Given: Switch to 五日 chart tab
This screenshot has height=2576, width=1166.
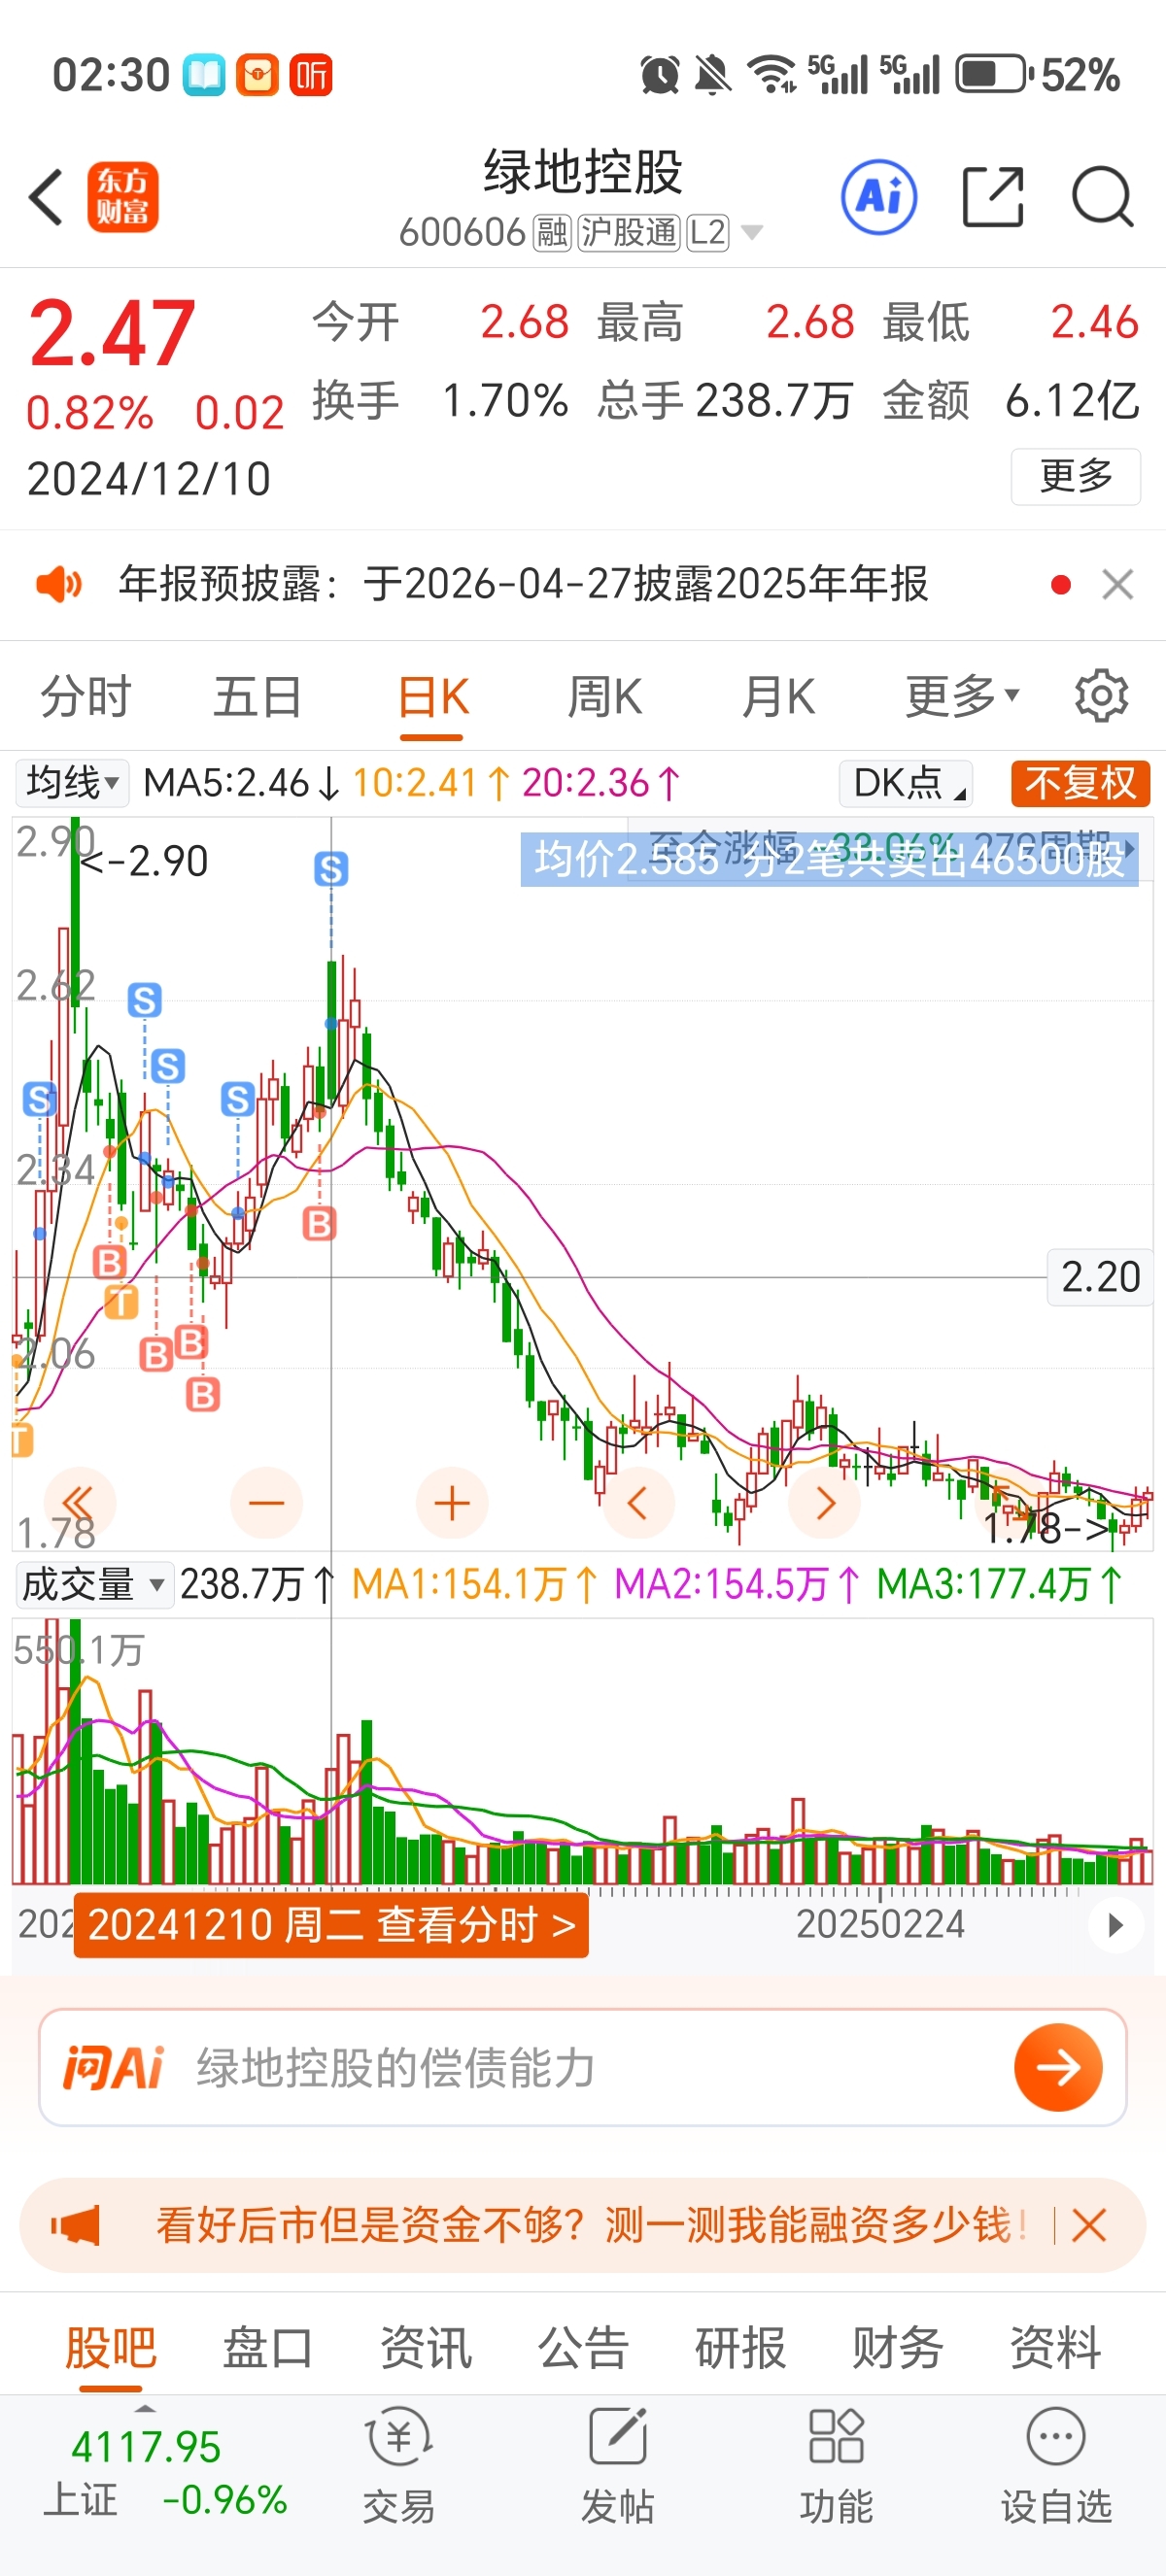Looking at the screenshot, I should point(258,696).
